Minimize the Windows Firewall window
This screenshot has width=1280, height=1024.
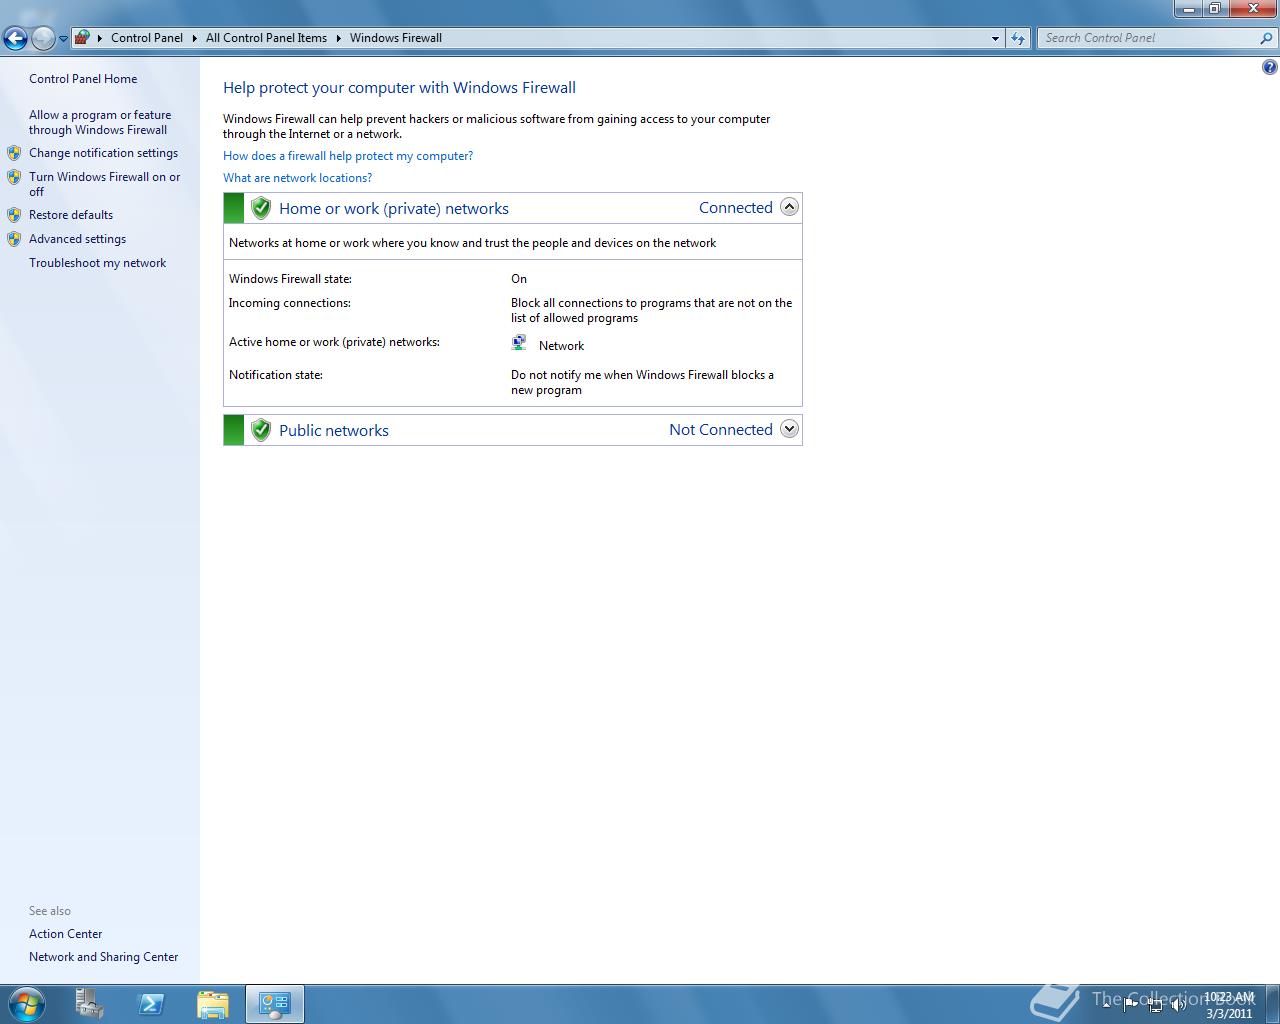tap(1188, 8)
